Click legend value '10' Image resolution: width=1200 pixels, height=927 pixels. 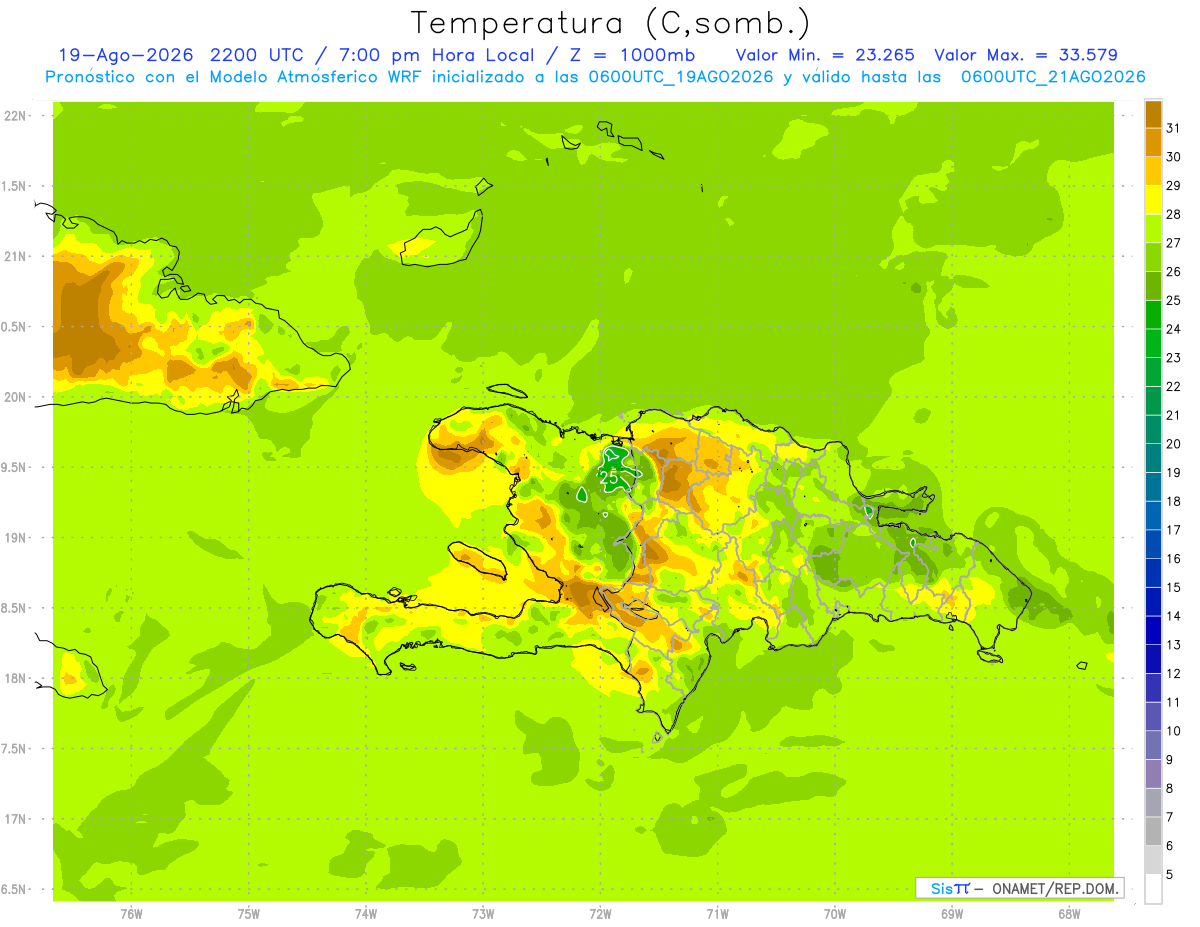coord(1174,731)
